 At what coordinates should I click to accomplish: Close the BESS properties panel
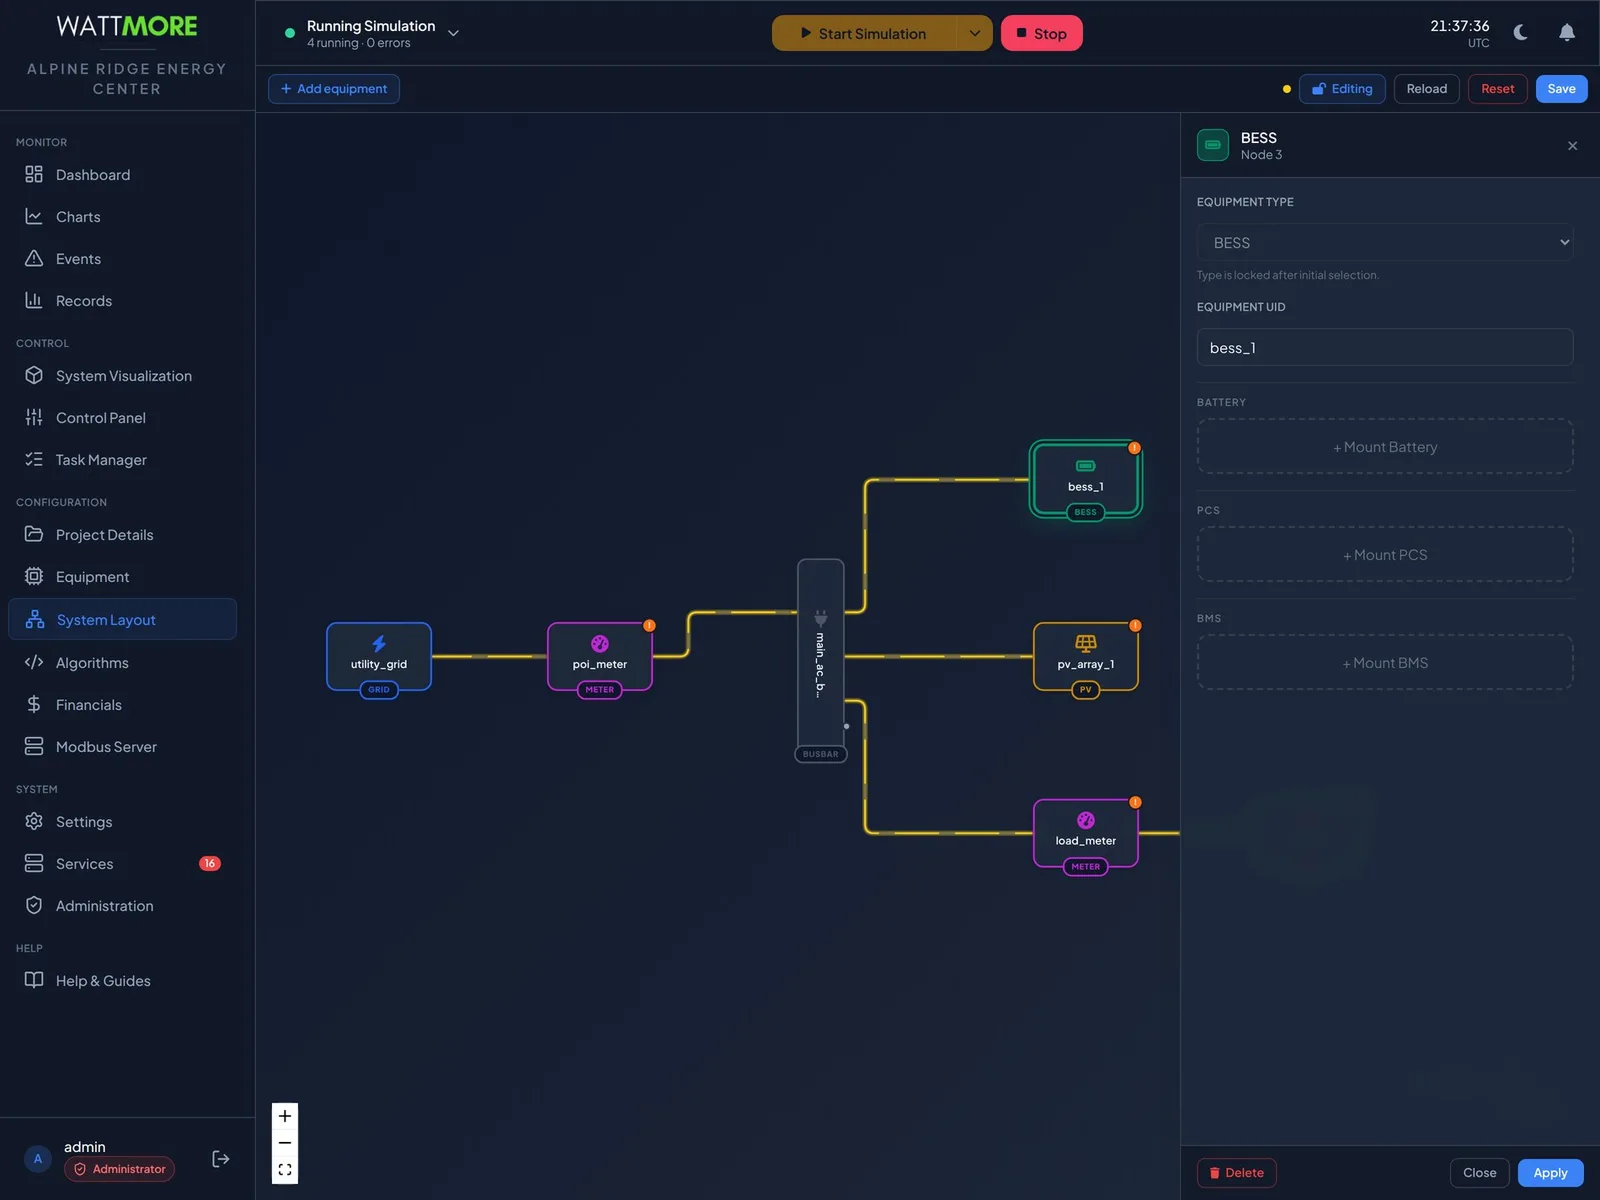point(1572,146)
